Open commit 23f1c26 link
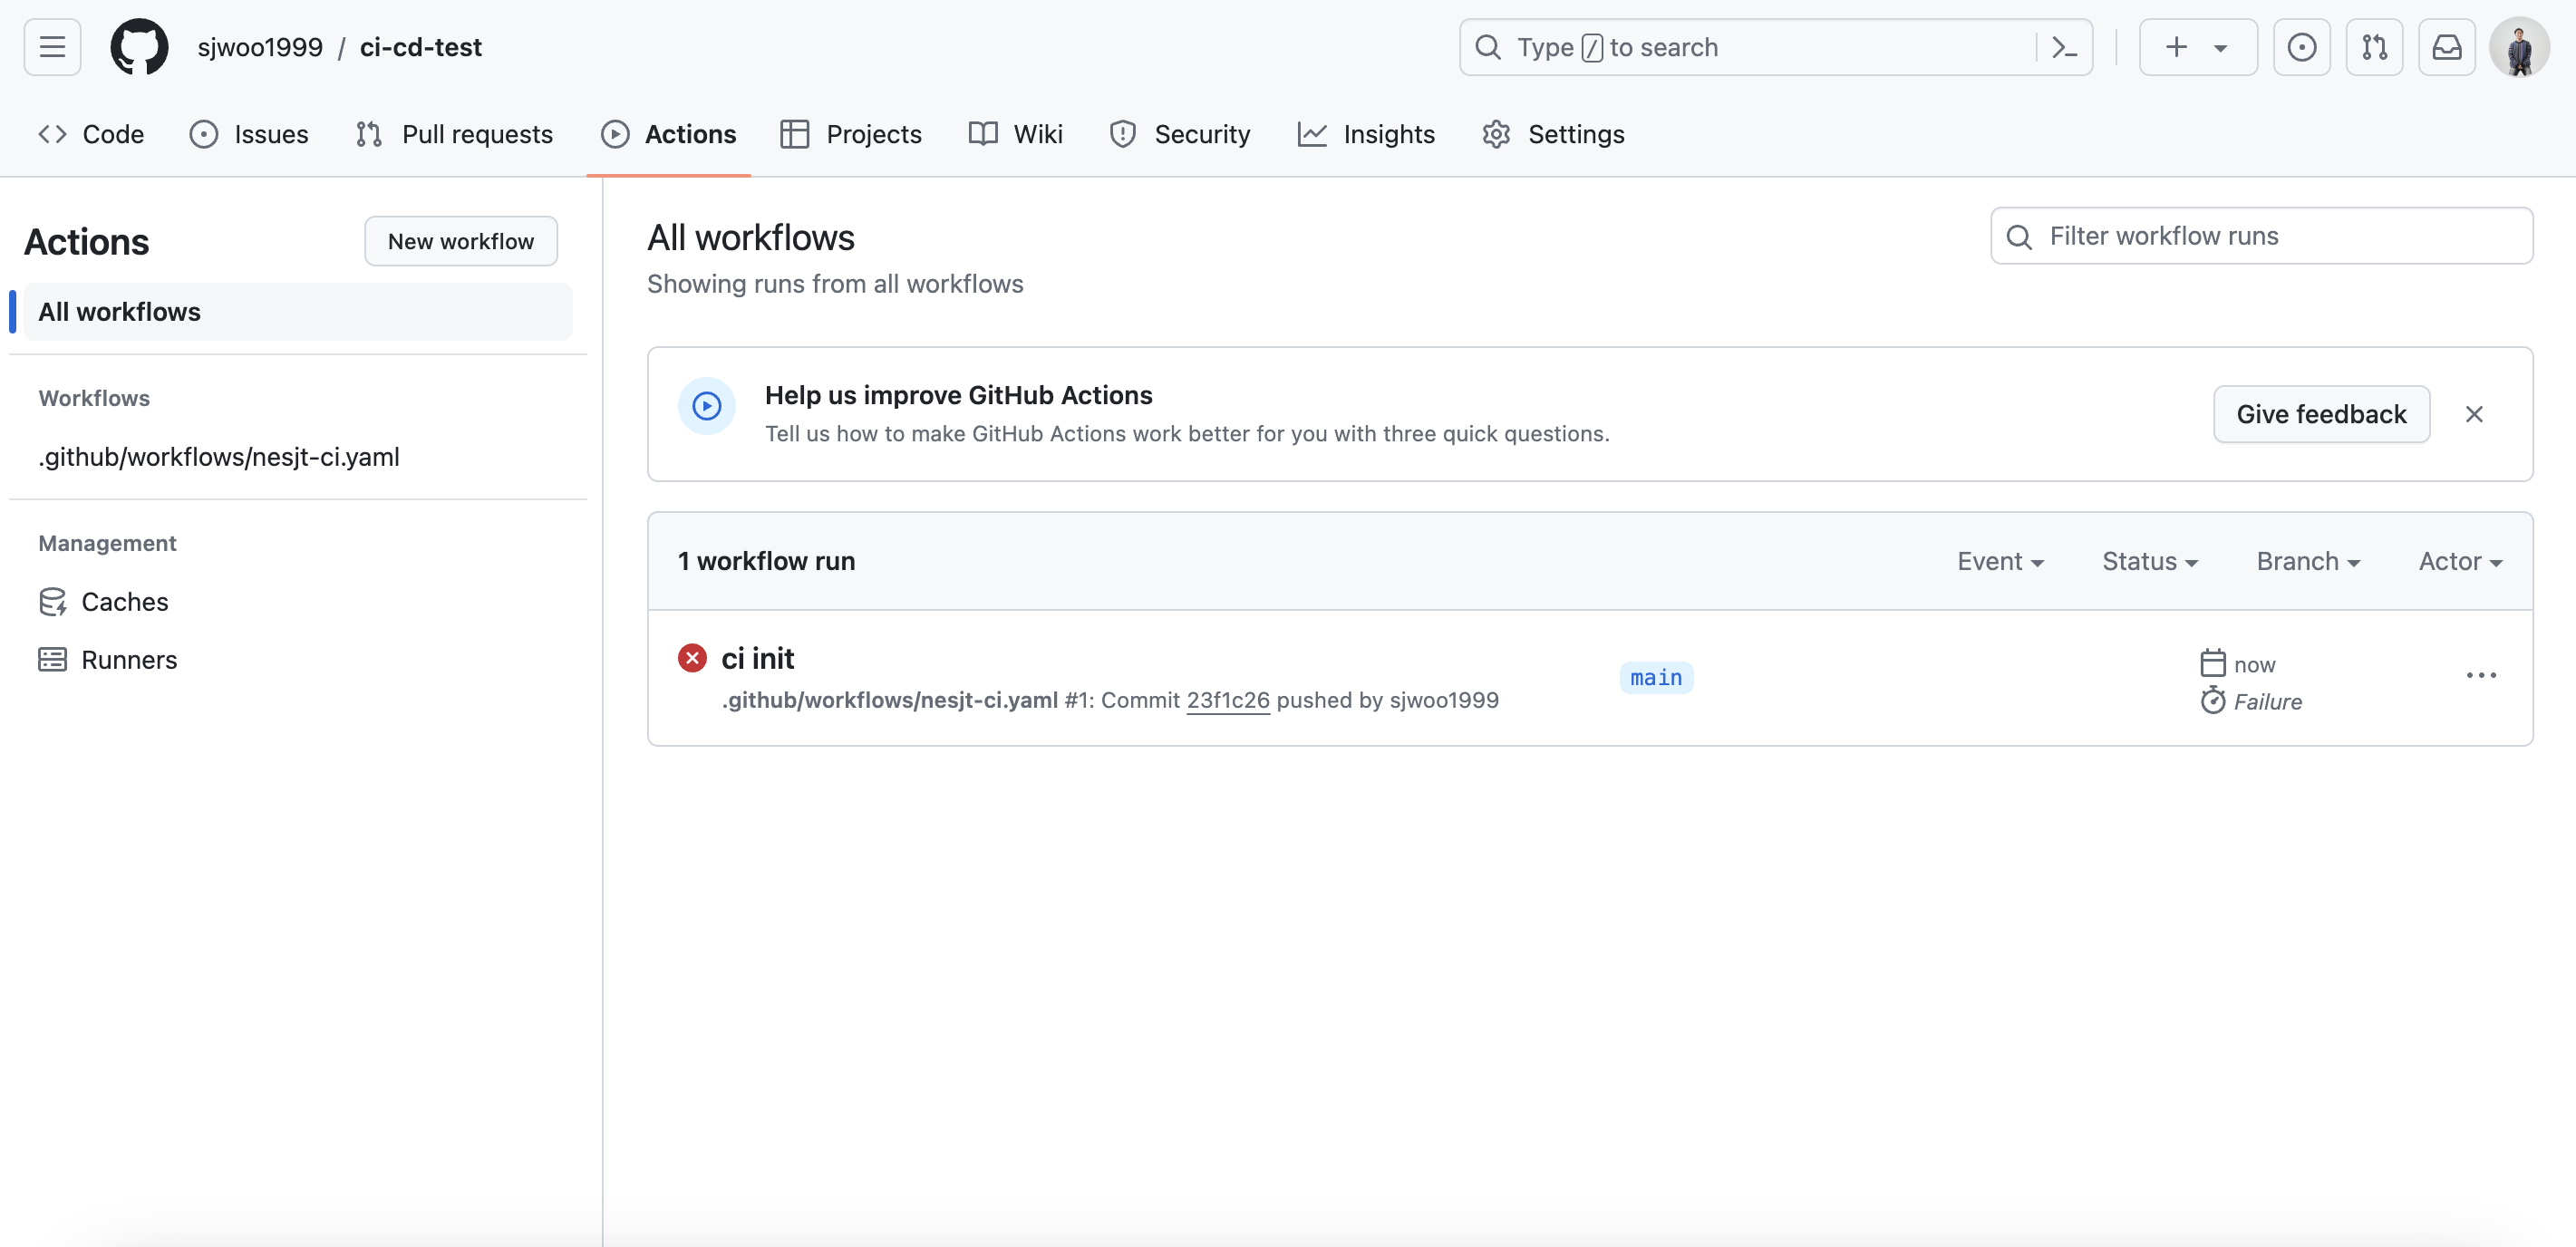 click(x=1227, y=700)
